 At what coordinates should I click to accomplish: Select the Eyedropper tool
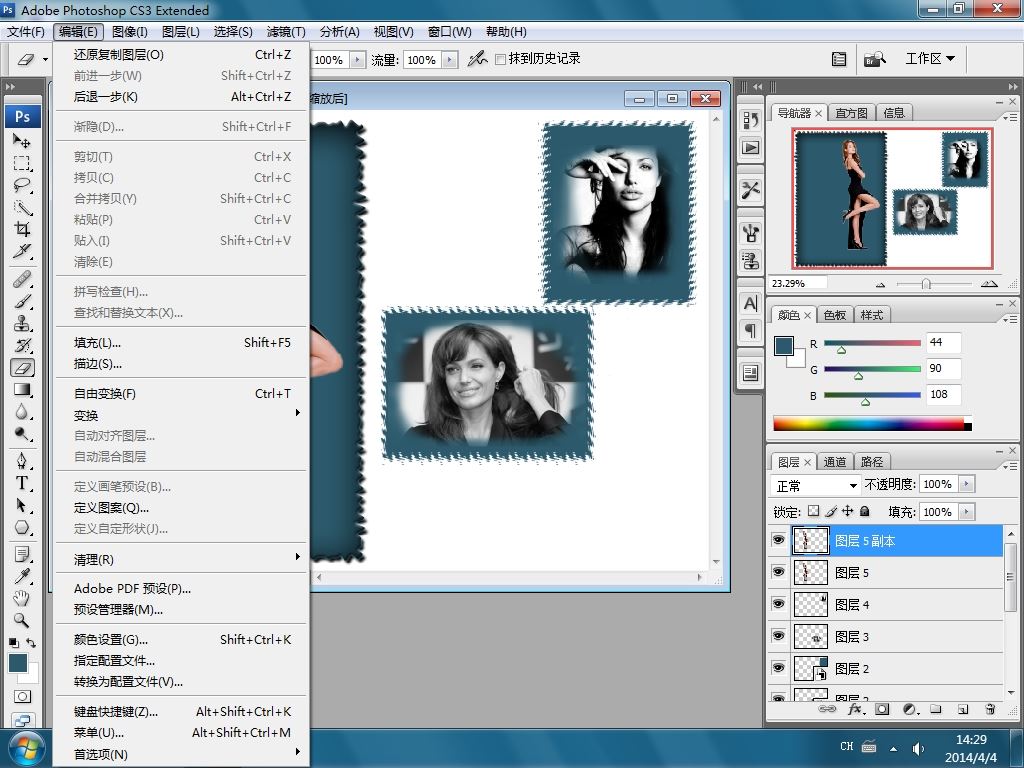click(x=22, y=577)
